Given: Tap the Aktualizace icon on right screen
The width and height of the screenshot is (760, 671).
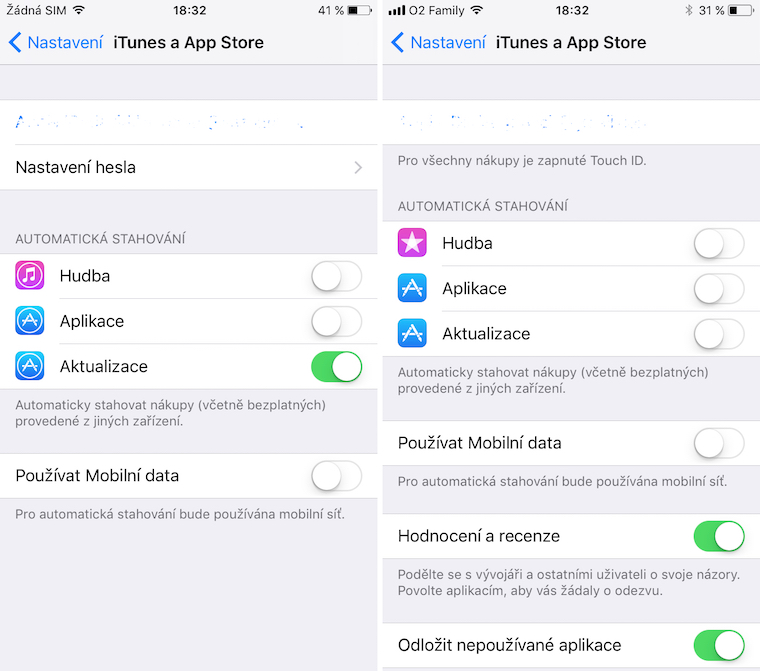Looking at the screenshot, I should click(x=412, y=333).
